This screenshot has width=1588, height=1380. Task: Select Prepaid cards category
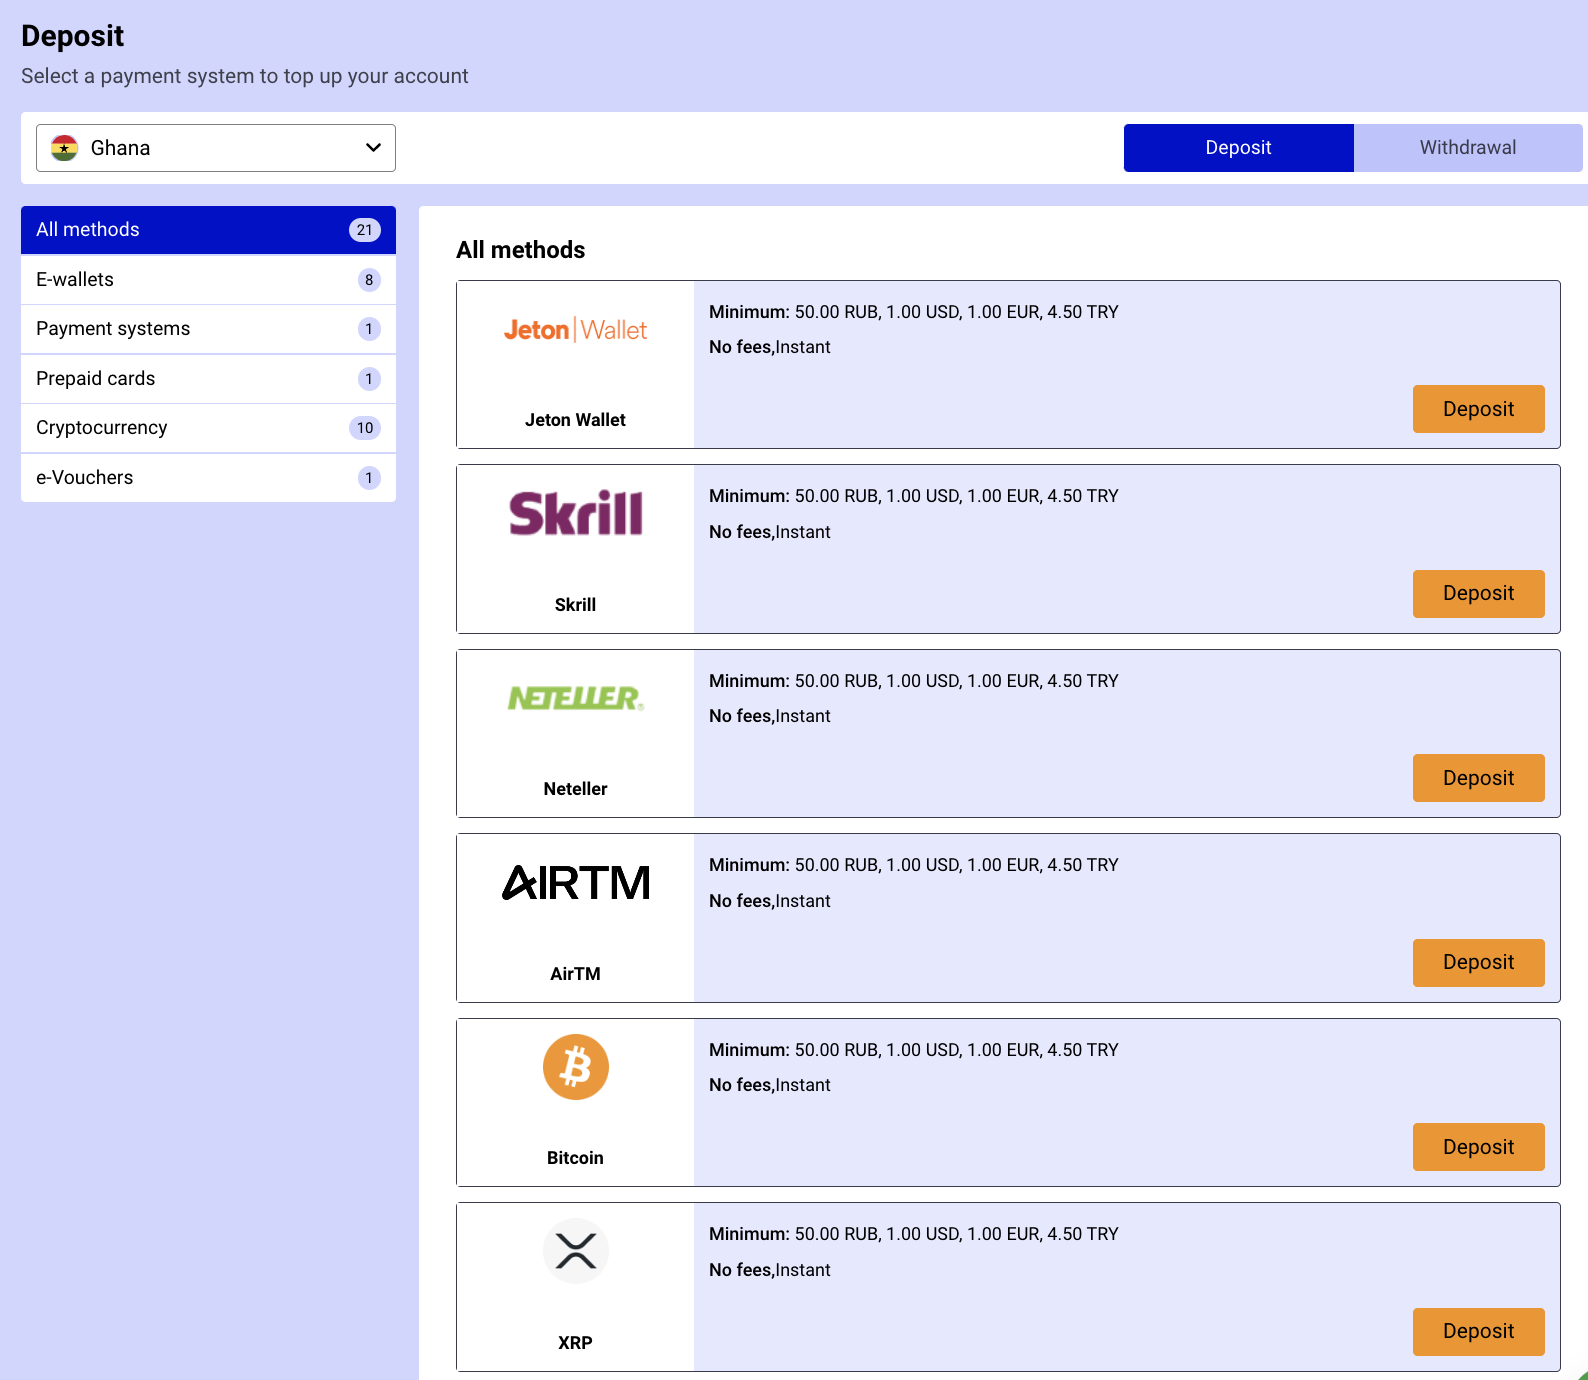click(x=208, y=379)
